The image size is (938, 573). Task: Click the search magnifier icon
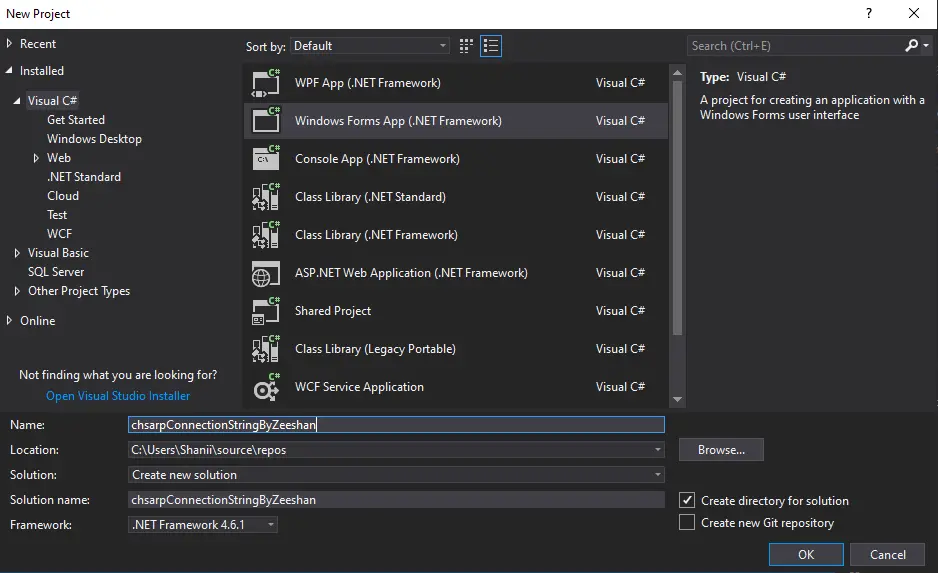(911, 45)
